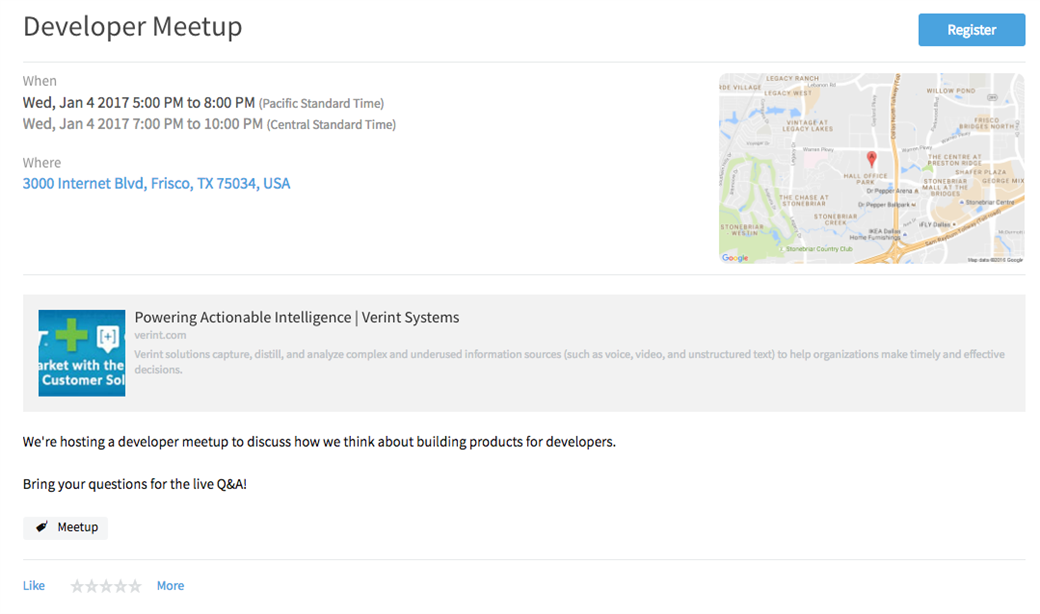Rate the event three stars
1040x614 pixels.
(x=106, y=586)
